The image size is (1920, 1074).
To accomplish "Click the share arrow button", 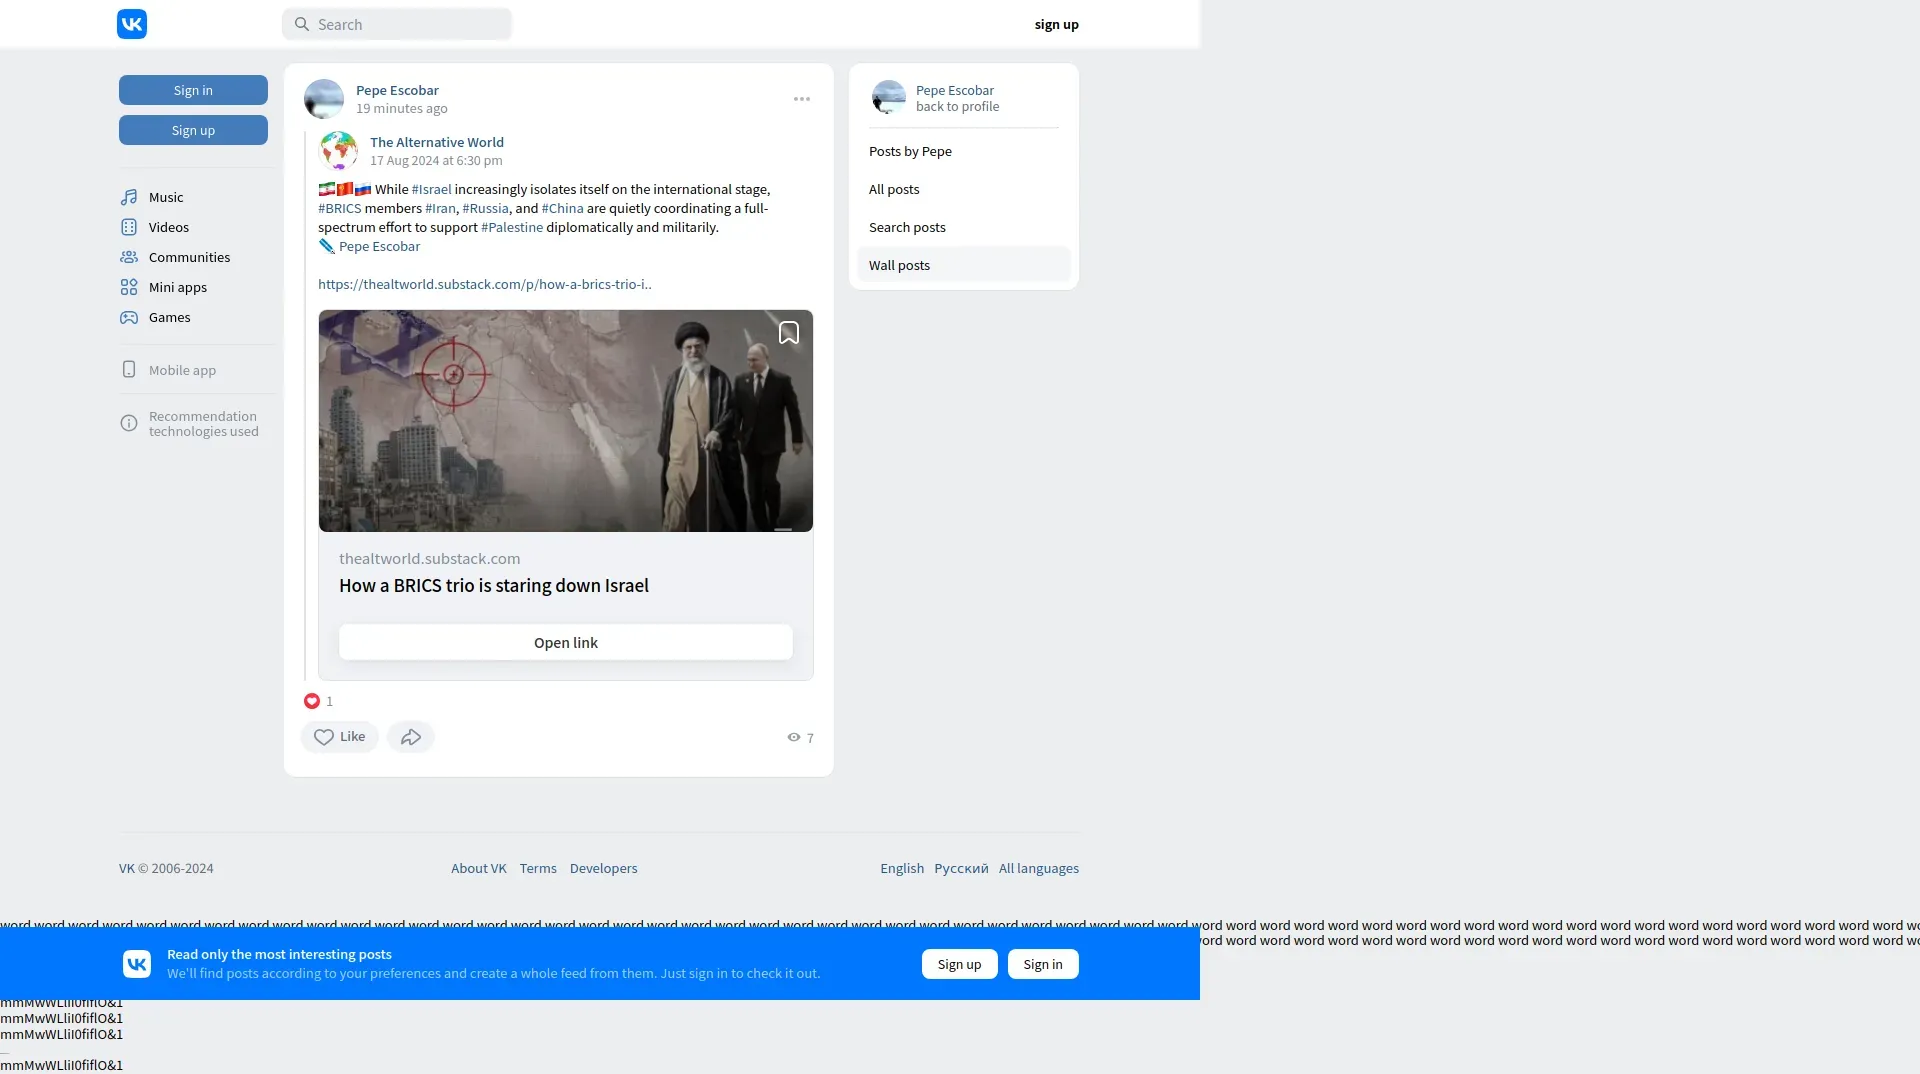I will pyautogui.click(x=411, y=737).
